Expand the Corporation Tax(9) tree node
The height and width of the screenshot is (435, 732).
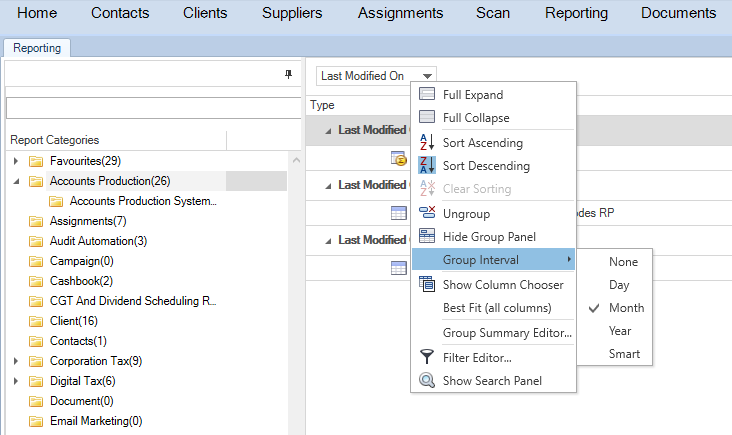pyautogui.click(x=16, y=361)
